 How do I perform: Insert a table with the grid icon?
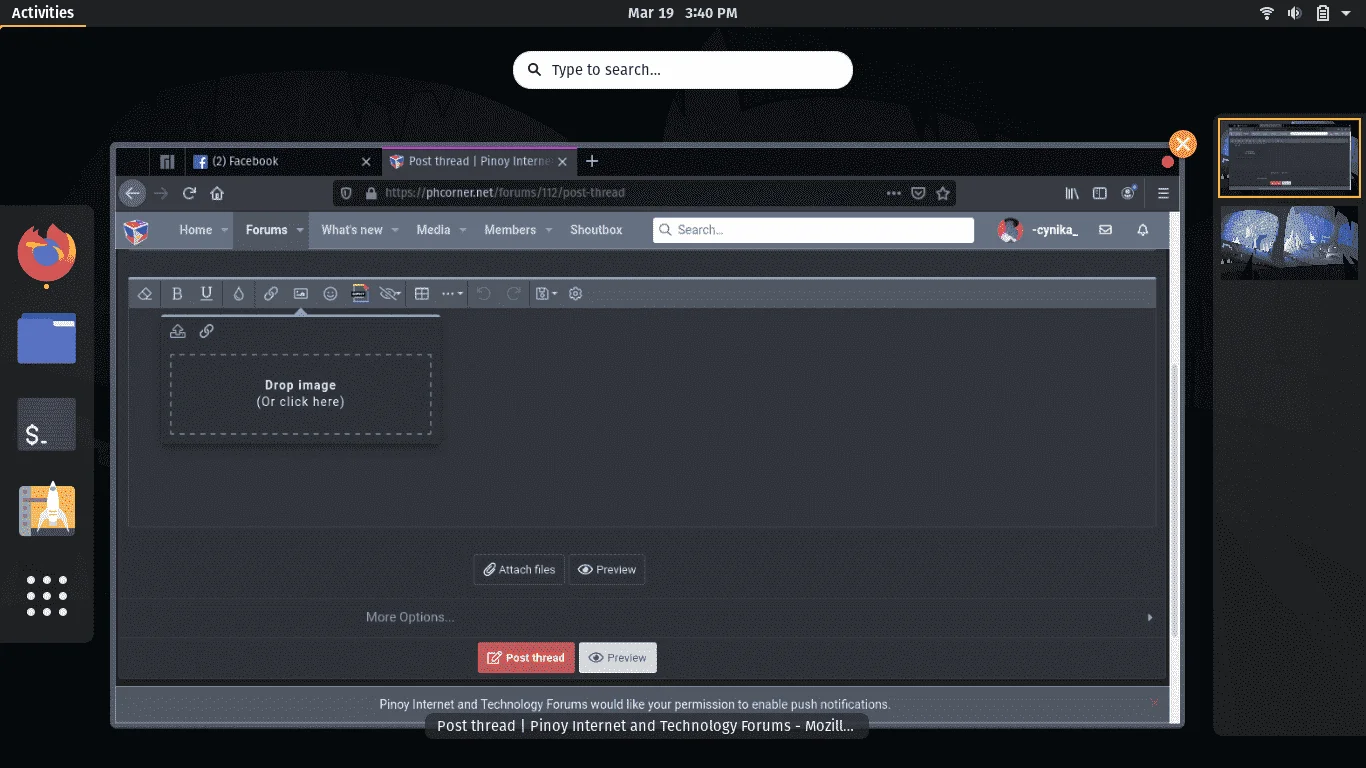tap(422, 294)
